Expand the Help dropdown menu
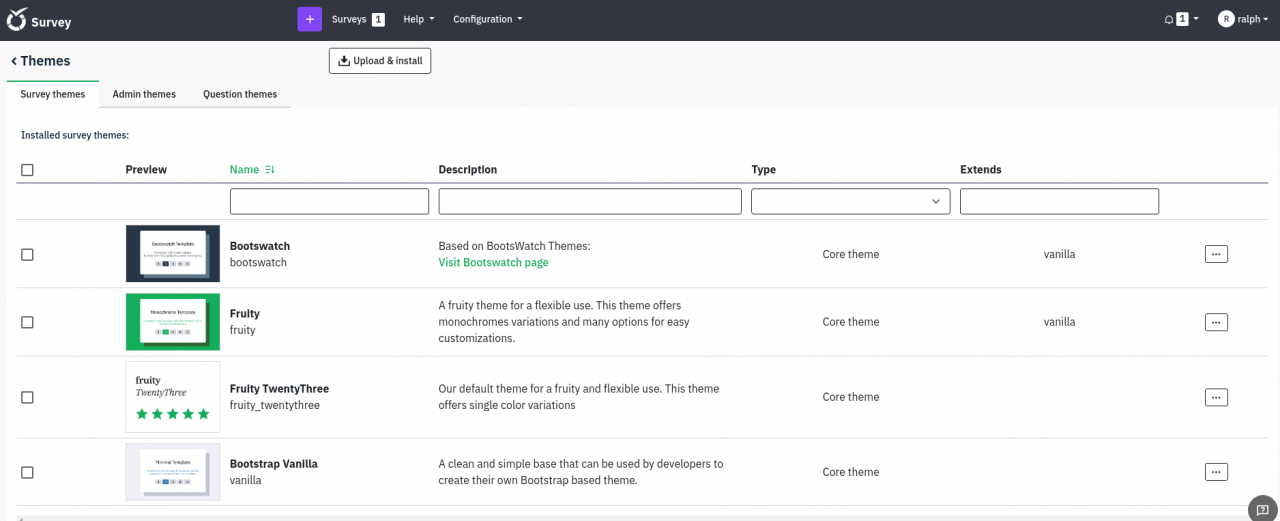This screenshot has height=521, width=1280. (x=418, y=19)
